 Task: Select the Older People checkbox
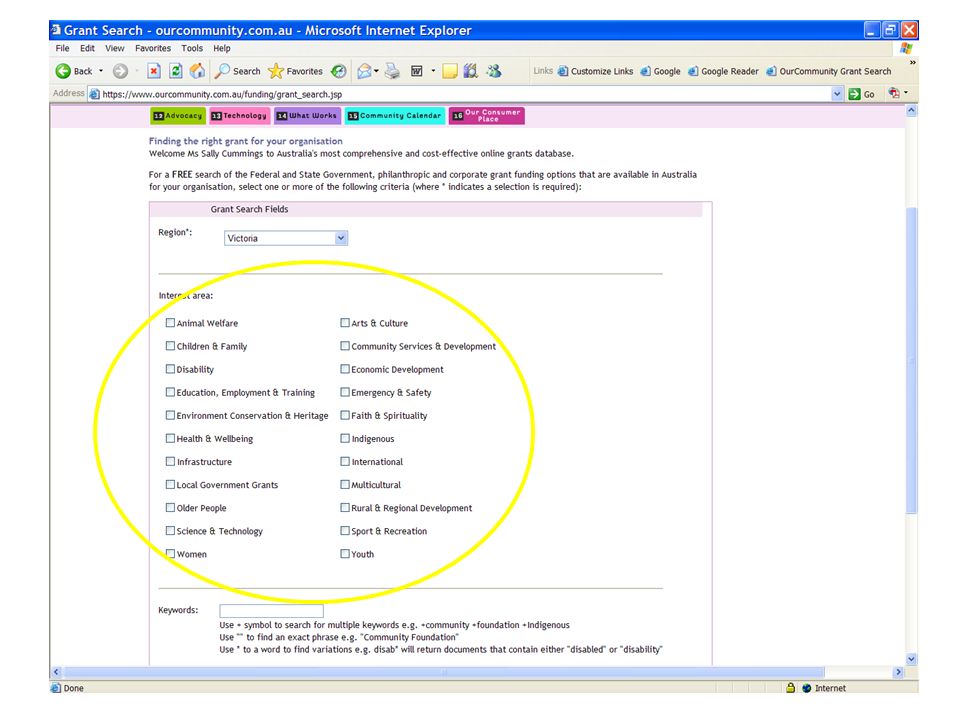(170, 508)
